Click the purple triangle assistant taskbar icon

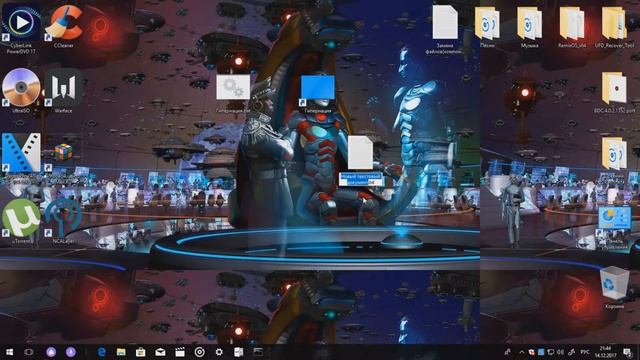(x=51, y=352)
